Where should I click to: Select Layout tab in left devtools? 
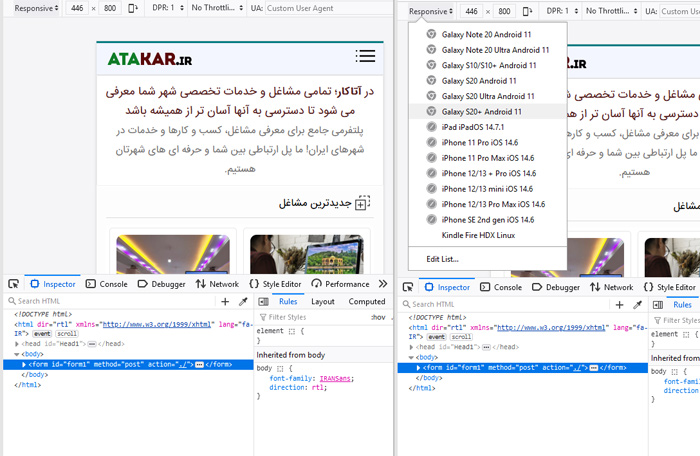pyautogui.click(x=323, y=301)
